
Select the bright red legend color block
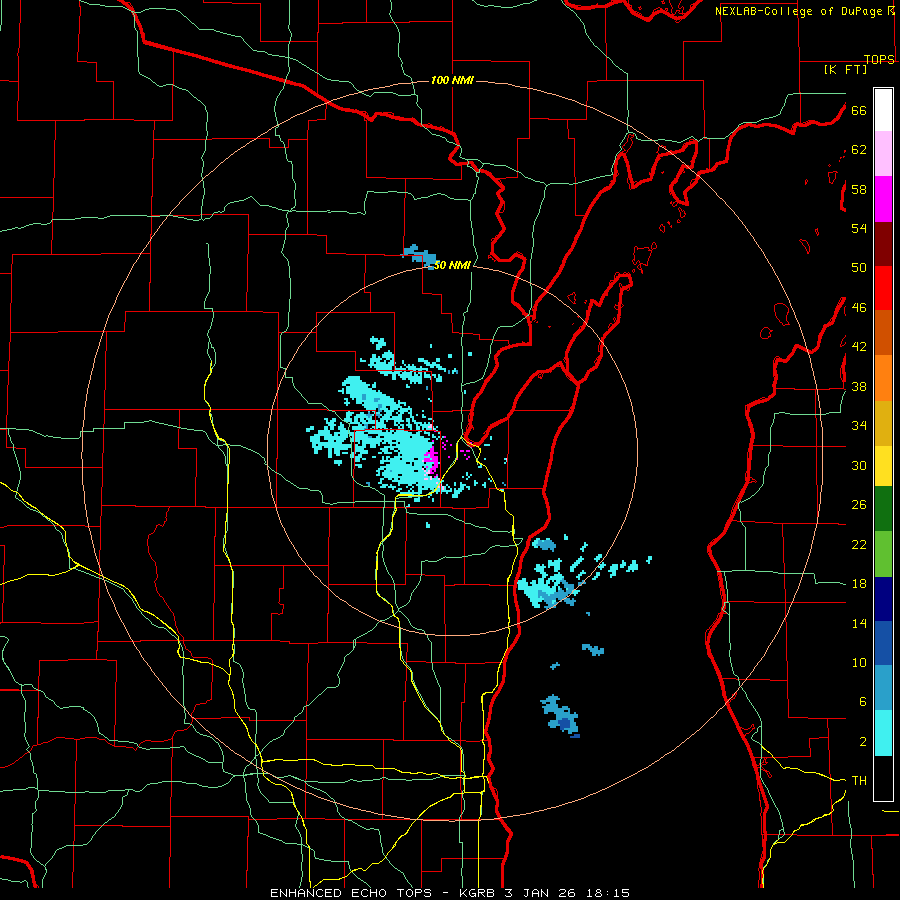(x=883, y=288)
